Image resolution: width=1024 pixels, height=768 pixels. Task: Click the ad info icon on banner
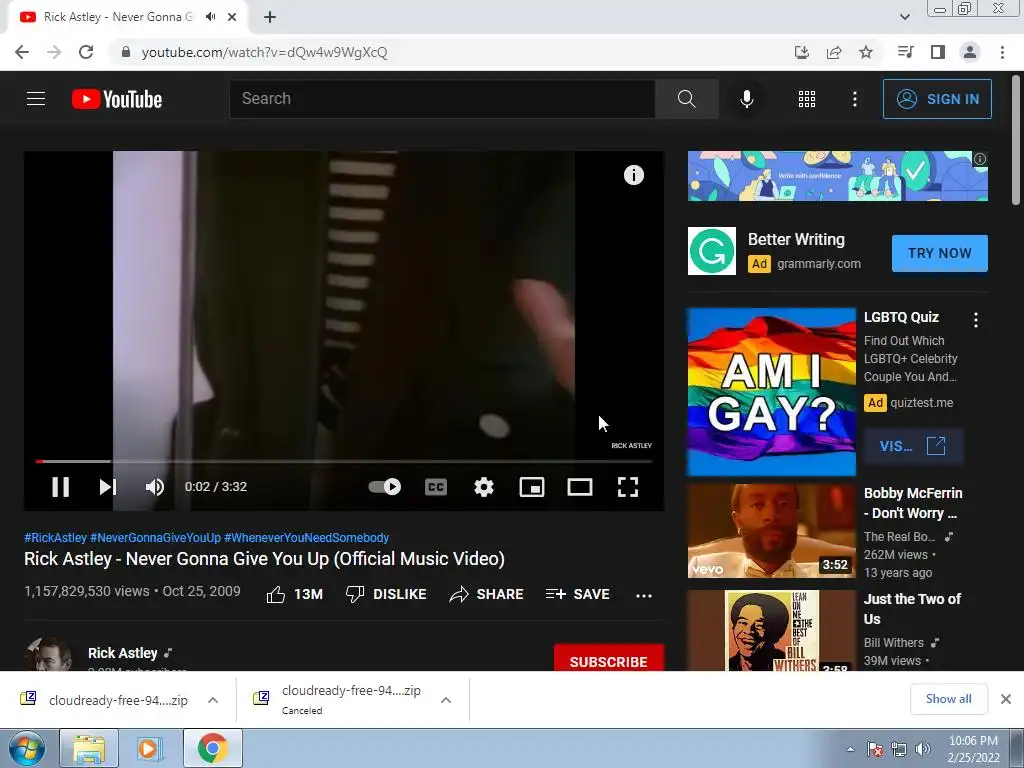(x=980, y=159)
